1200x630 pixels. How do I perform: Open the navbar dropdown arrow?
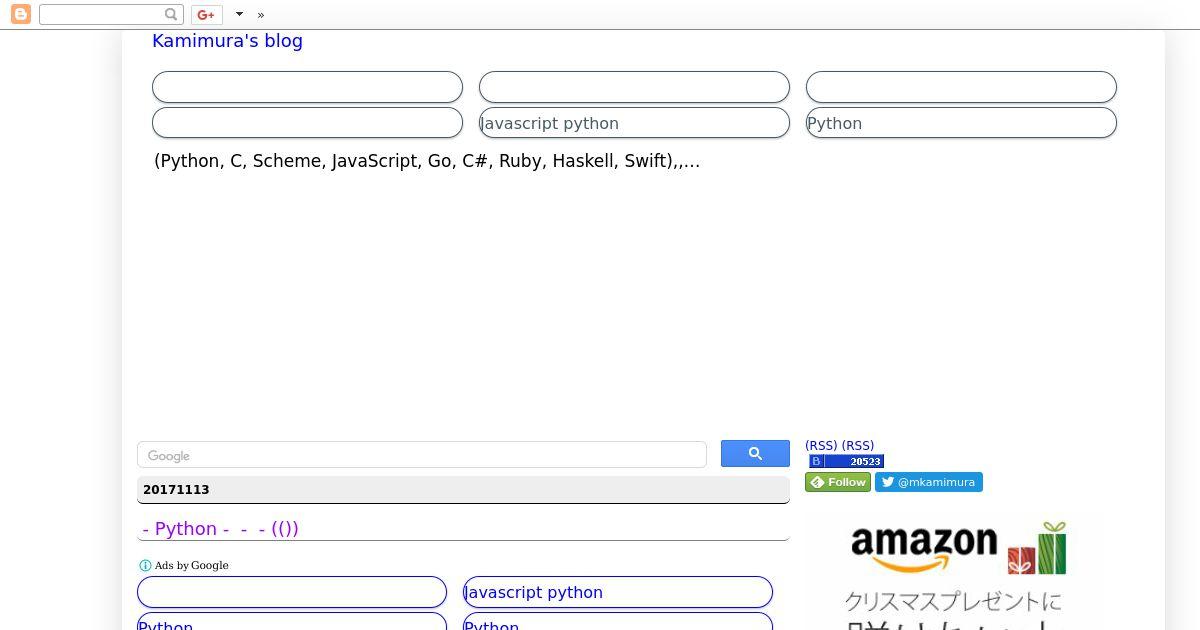click(239, 14)
